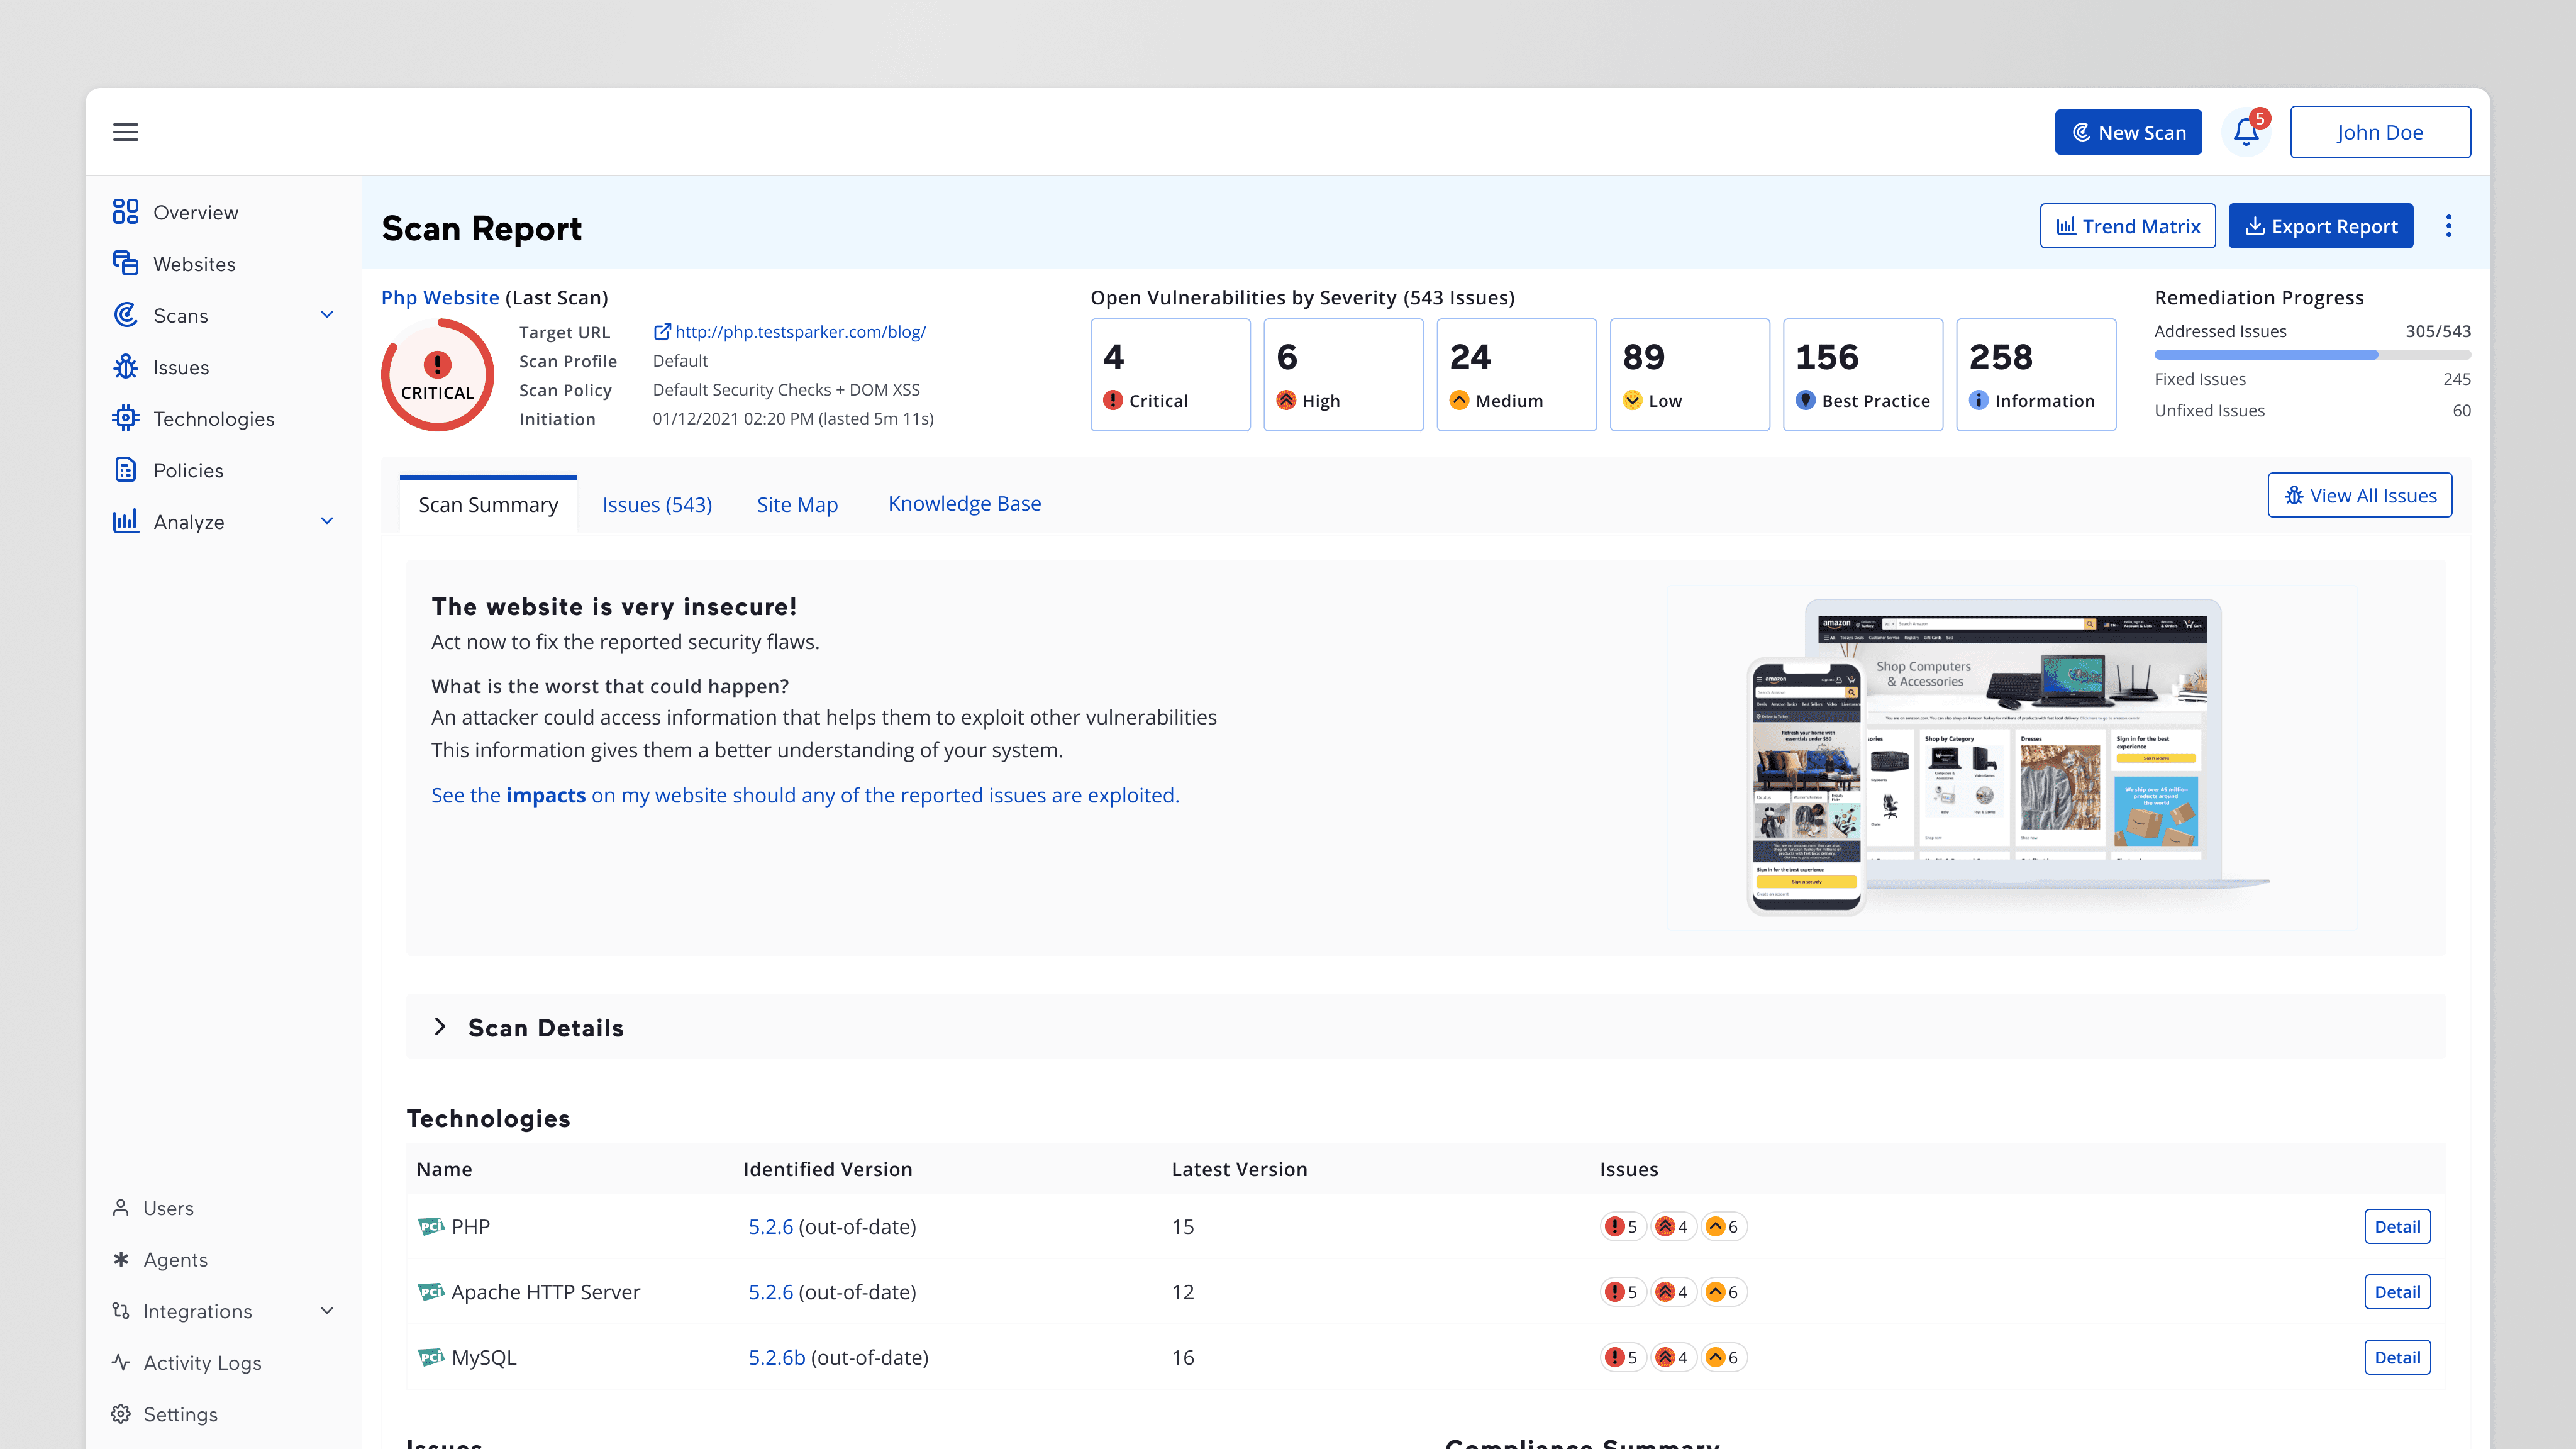Click the red Critical severity icon
This screenshot has width=2576, height=1449.
(1113, 400)
